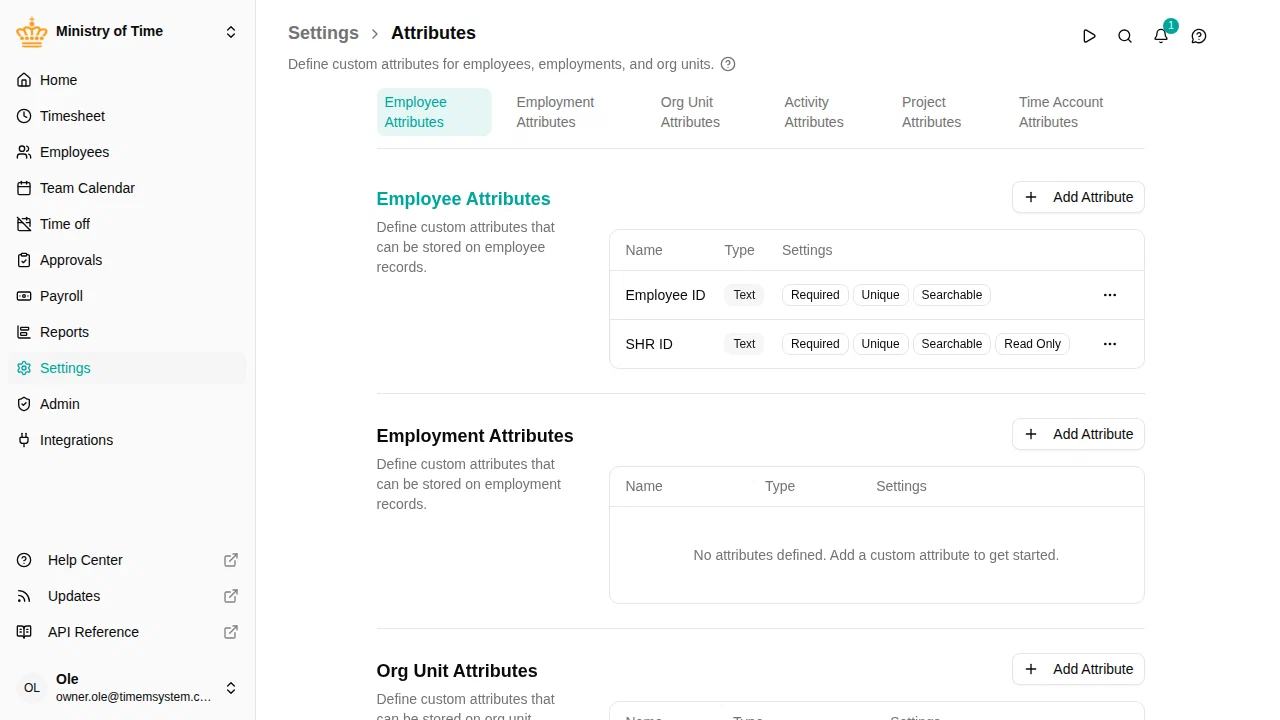Click the OL user avatar
Screen dimensions: 1280x720
coord(32,688)
